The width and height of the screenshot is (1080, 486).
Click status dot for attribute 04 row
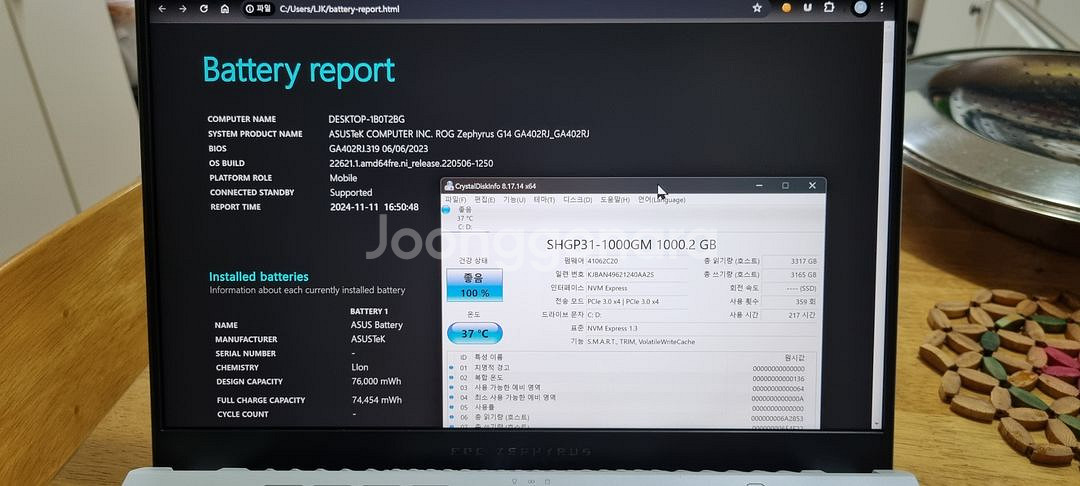click(x=451, y=397)
